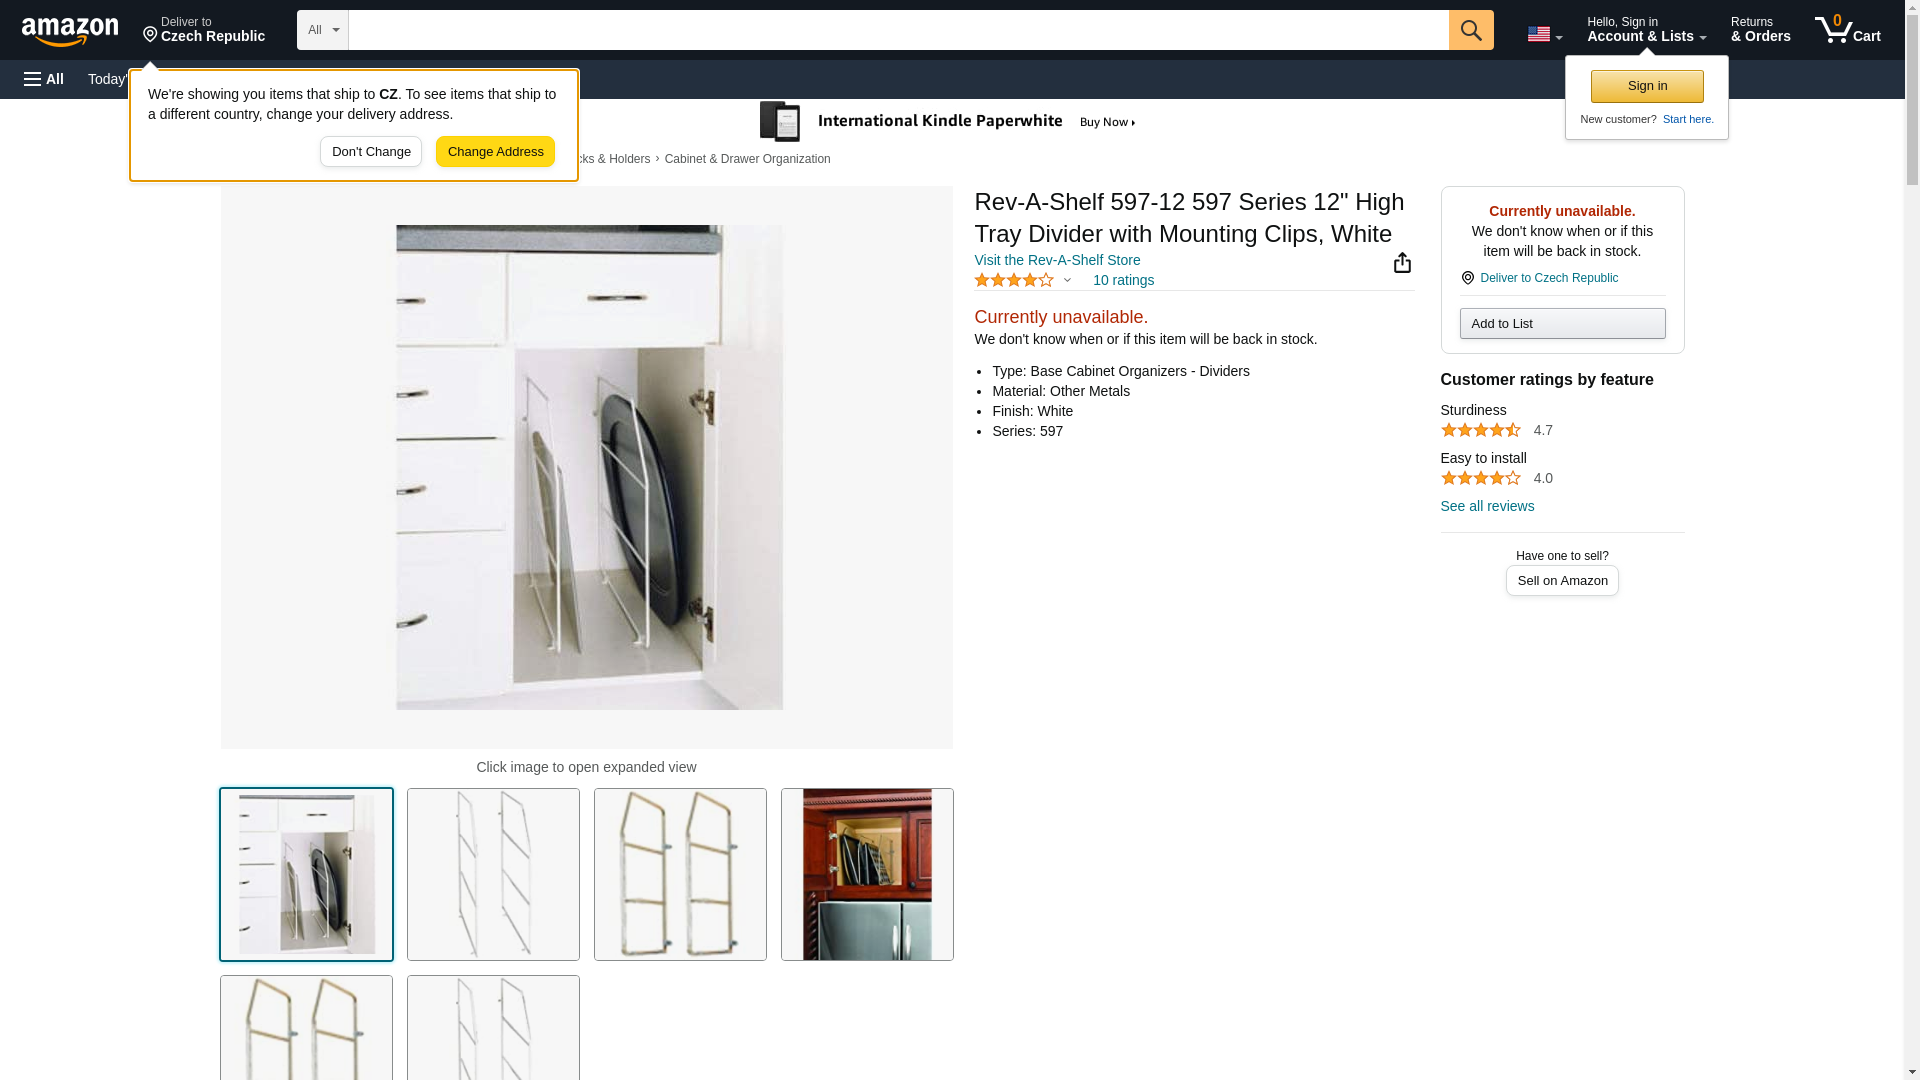Click the yellow Sign in button
Image resolution: width=1920 pixels, height=1080 pixels.
[x=1647, y=86]
